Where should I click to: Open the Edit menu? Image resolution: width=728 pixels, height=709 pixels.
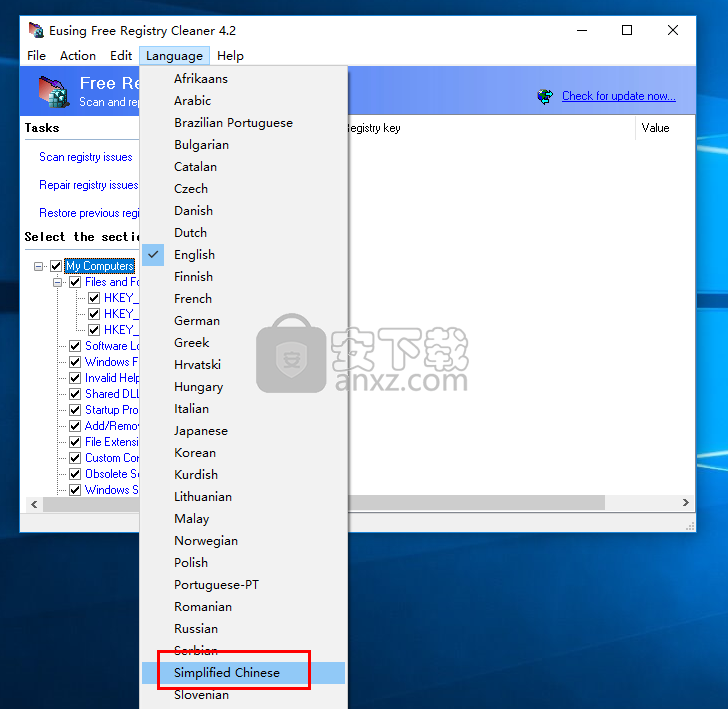[121, 56]
